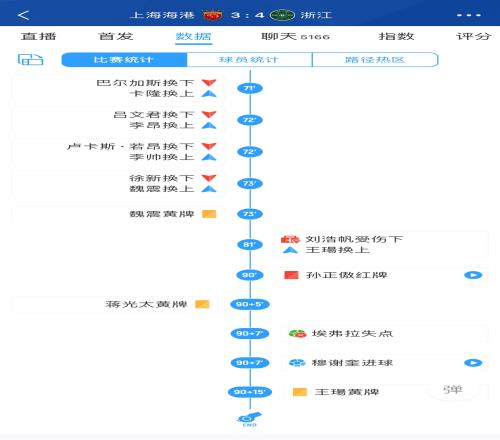This screenshot has height=440, width=500.
Task: Click the 72' marker beside 卢卡斯·若昂换下
Action: coord(250,152)
